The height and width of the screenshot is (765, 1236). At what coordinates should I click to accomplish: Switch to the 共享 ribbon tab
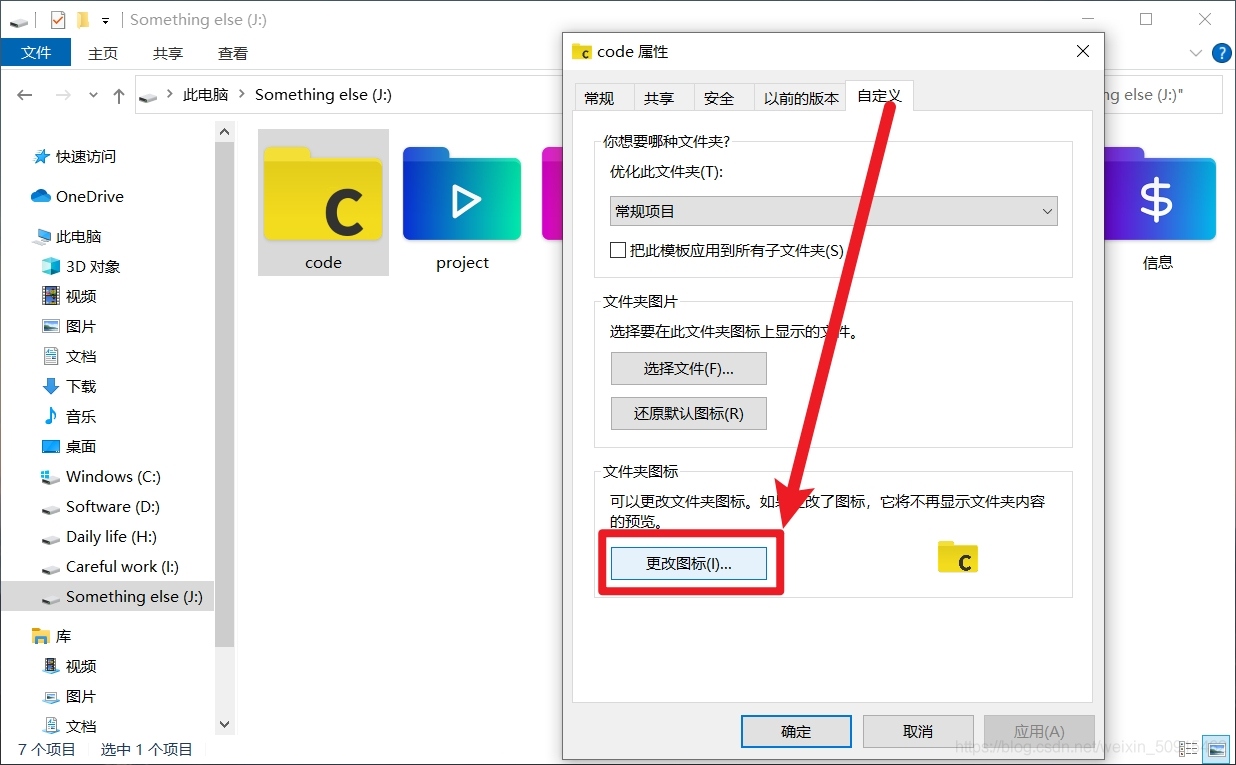(x=168, y=53)
